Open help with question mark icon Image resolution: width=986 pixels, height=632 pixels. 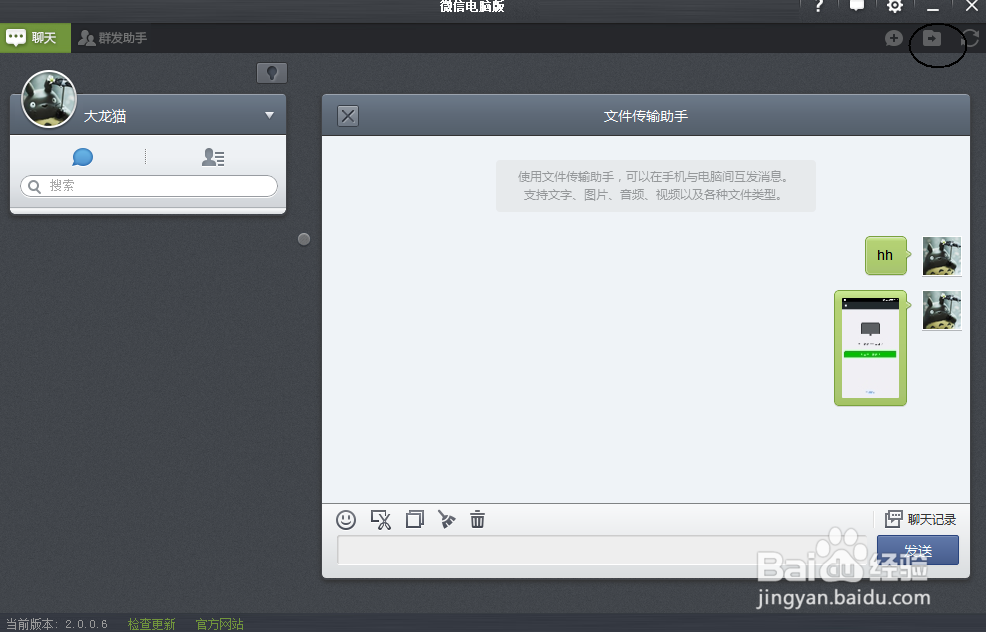pos(817,6)
